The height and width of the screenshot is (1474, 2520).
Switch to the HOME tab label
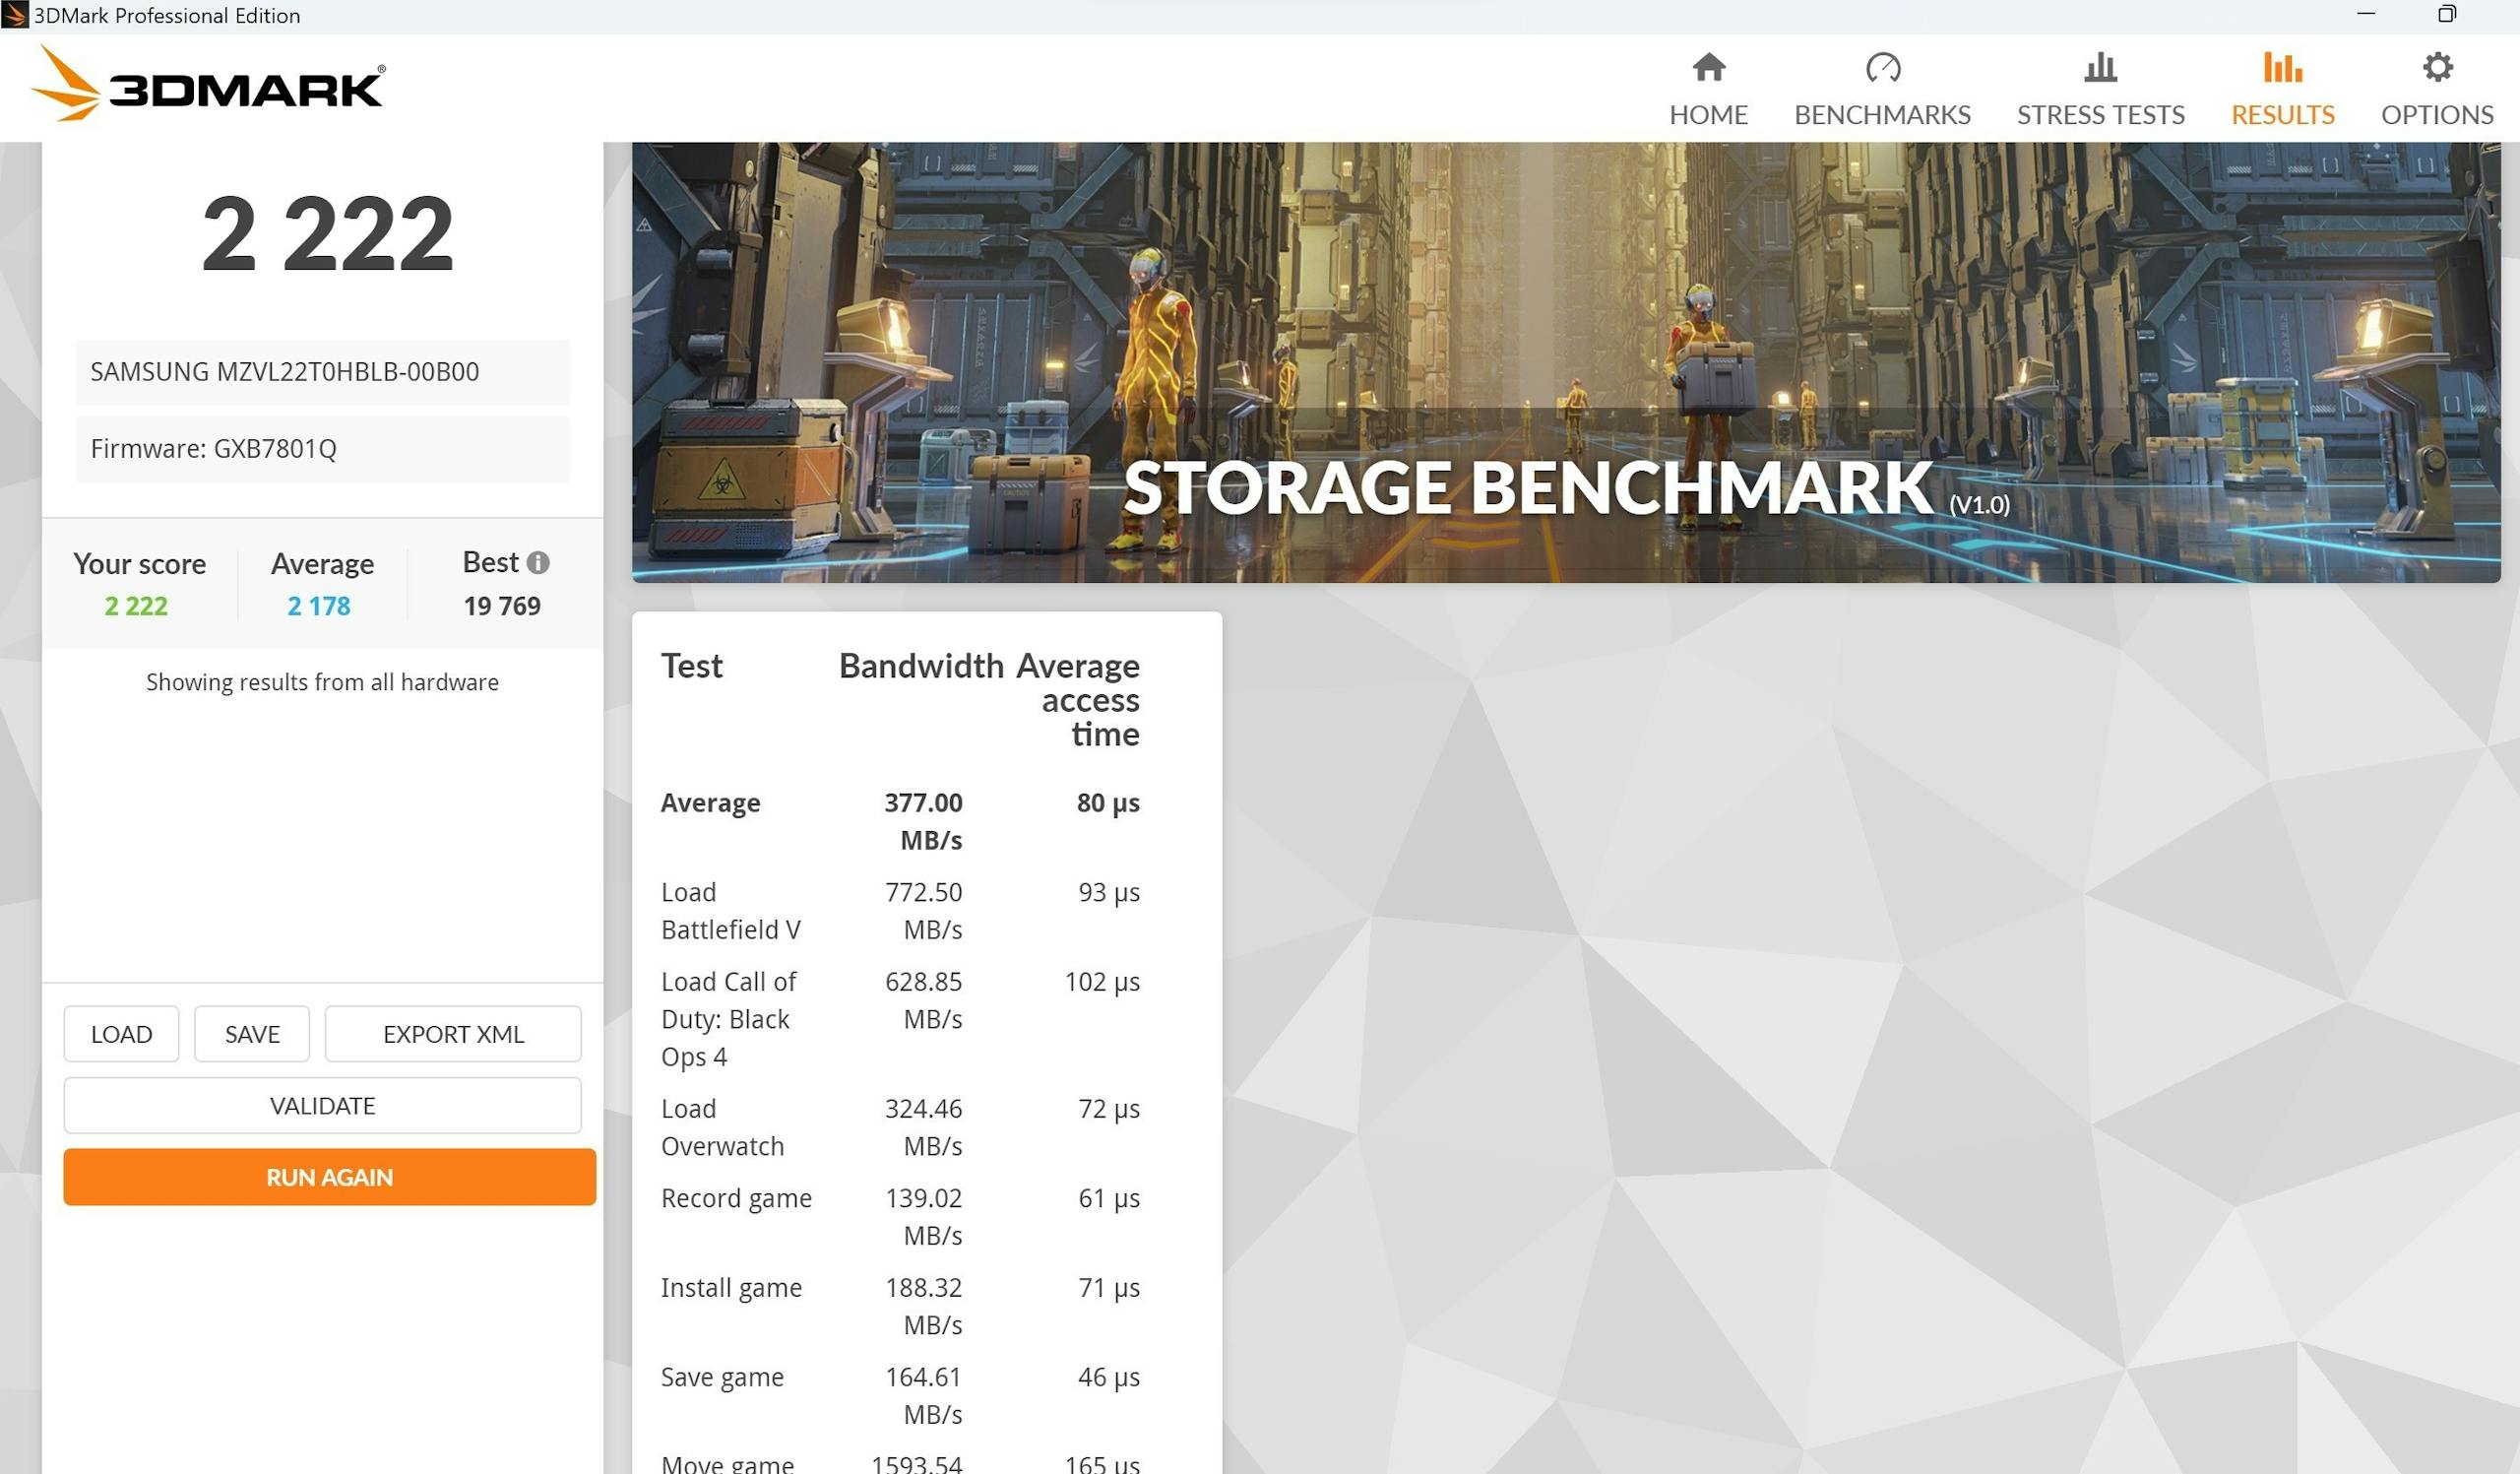pos(1708,115)
